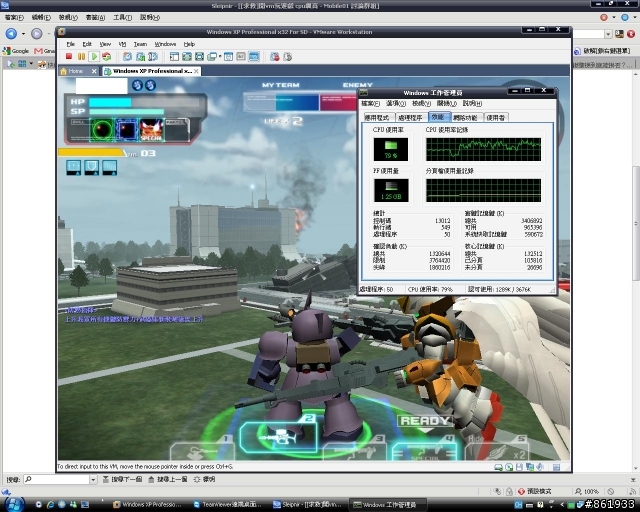Open the 處理程序 tab in Task Manager
640x512 pixels.
pos(411,118)
